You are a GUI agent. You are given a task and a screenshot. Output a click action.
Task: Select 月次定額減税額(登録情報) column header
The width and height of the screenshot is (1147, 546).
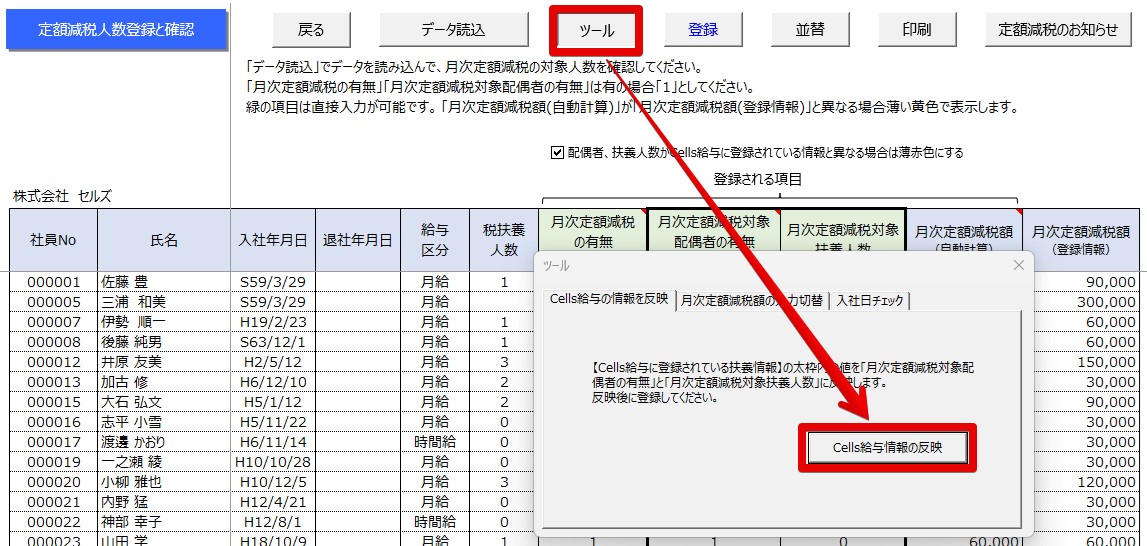pos(1080,240)
